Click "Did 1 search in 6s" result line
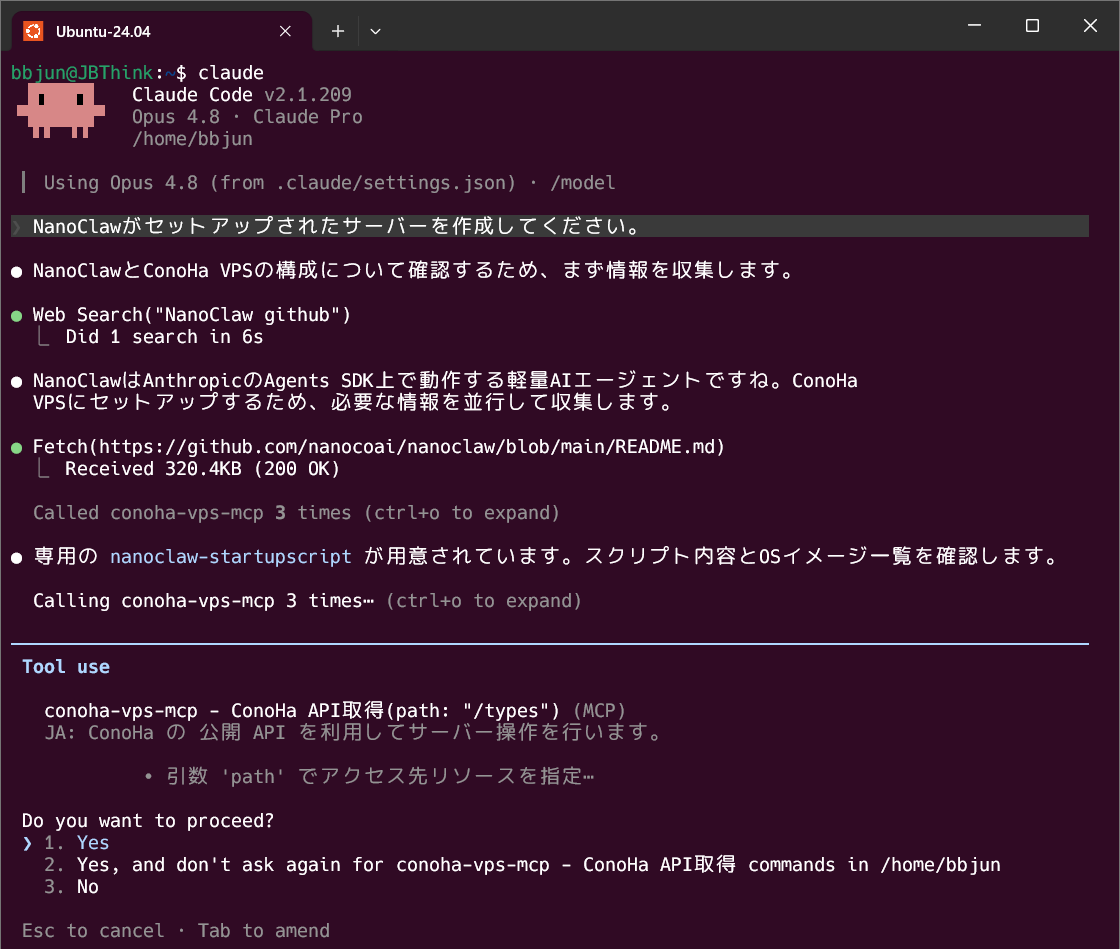The width and height of the screenshot is (1120, 949). pos(164,337)
